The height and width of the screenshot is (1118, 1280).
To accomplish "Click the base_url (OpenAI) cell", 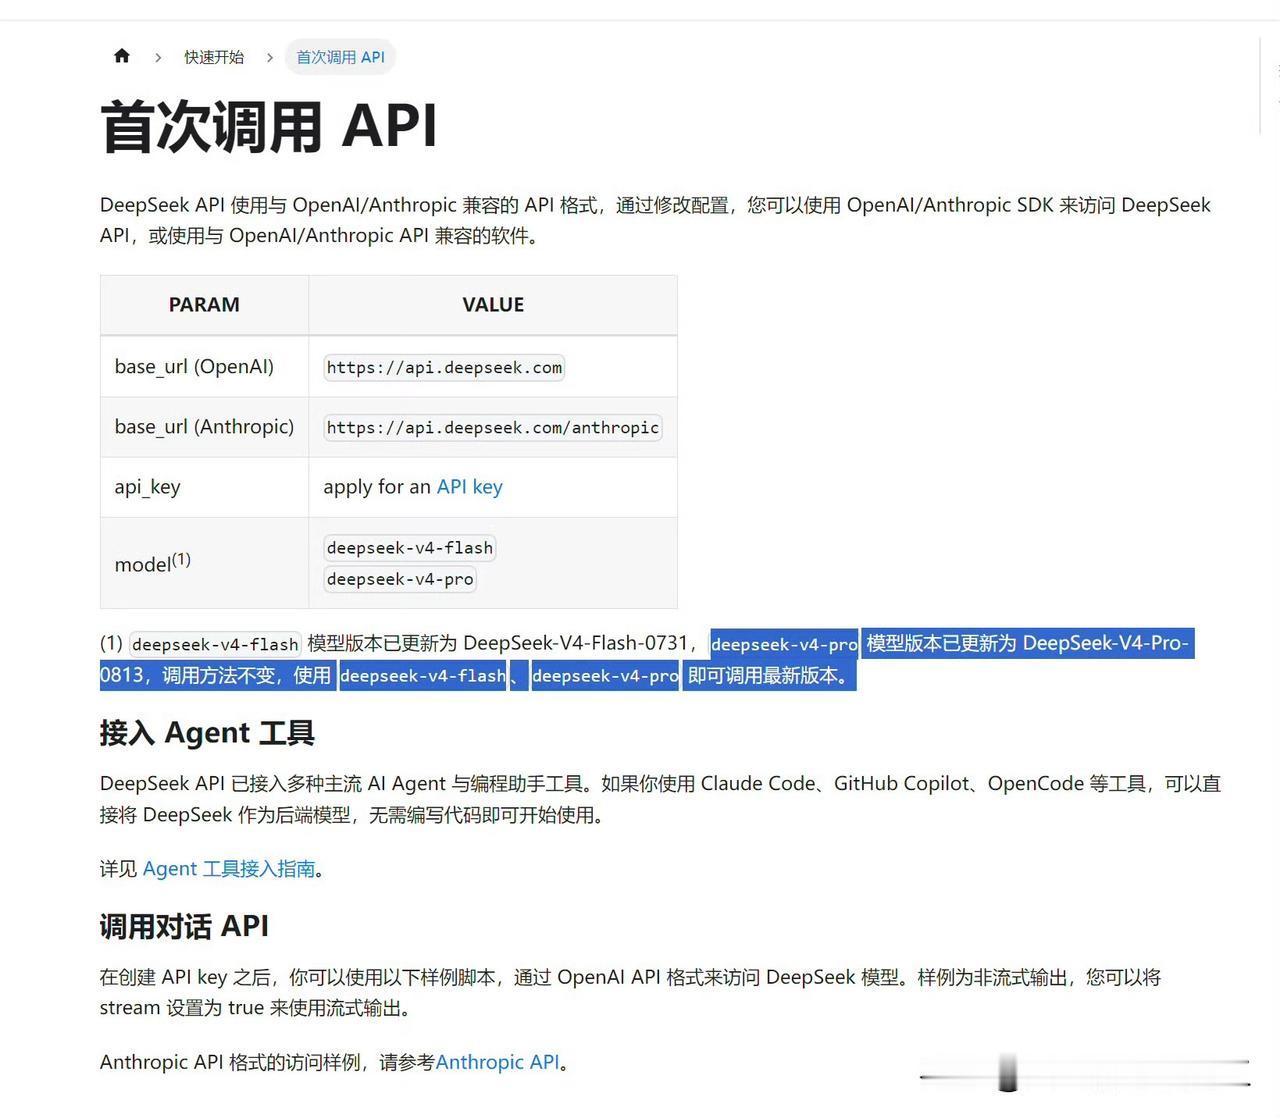I will (204, 367).
